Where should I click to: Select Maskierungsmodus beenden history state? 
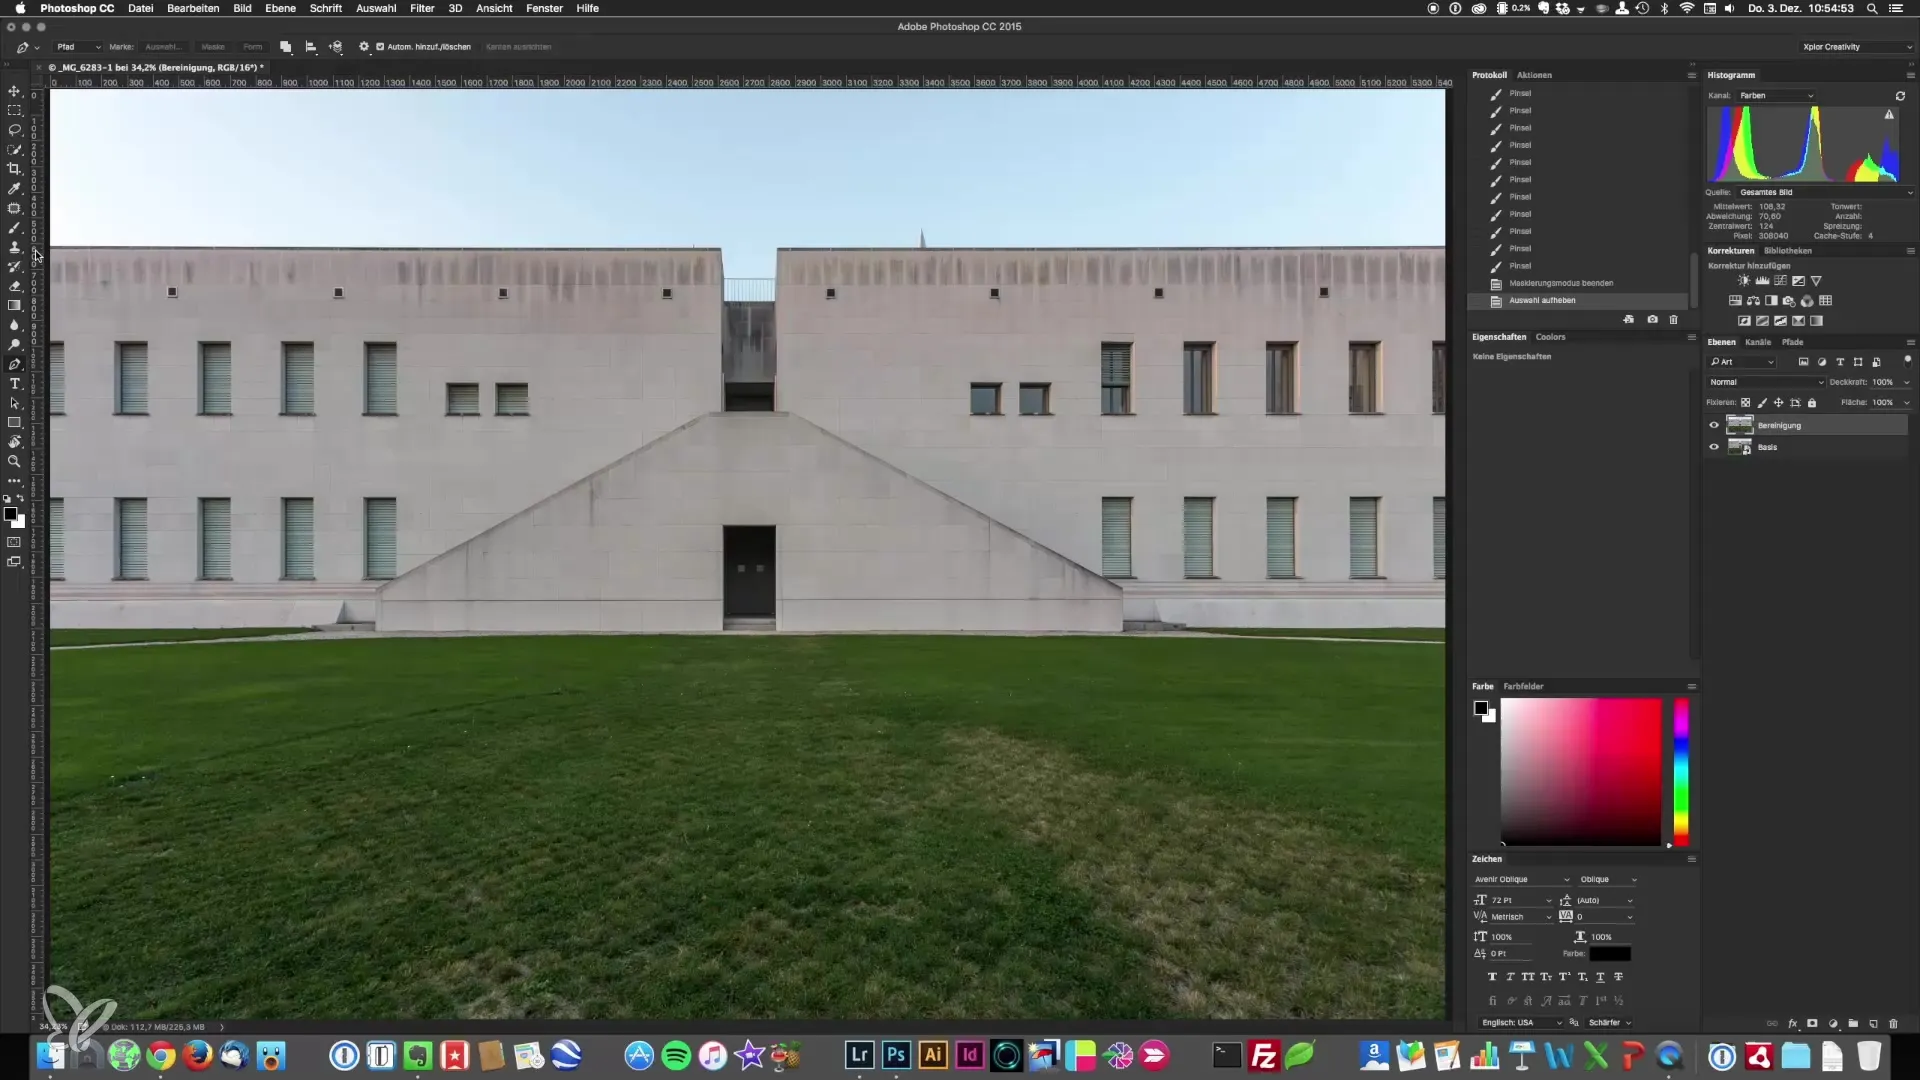coord(1578,283)
